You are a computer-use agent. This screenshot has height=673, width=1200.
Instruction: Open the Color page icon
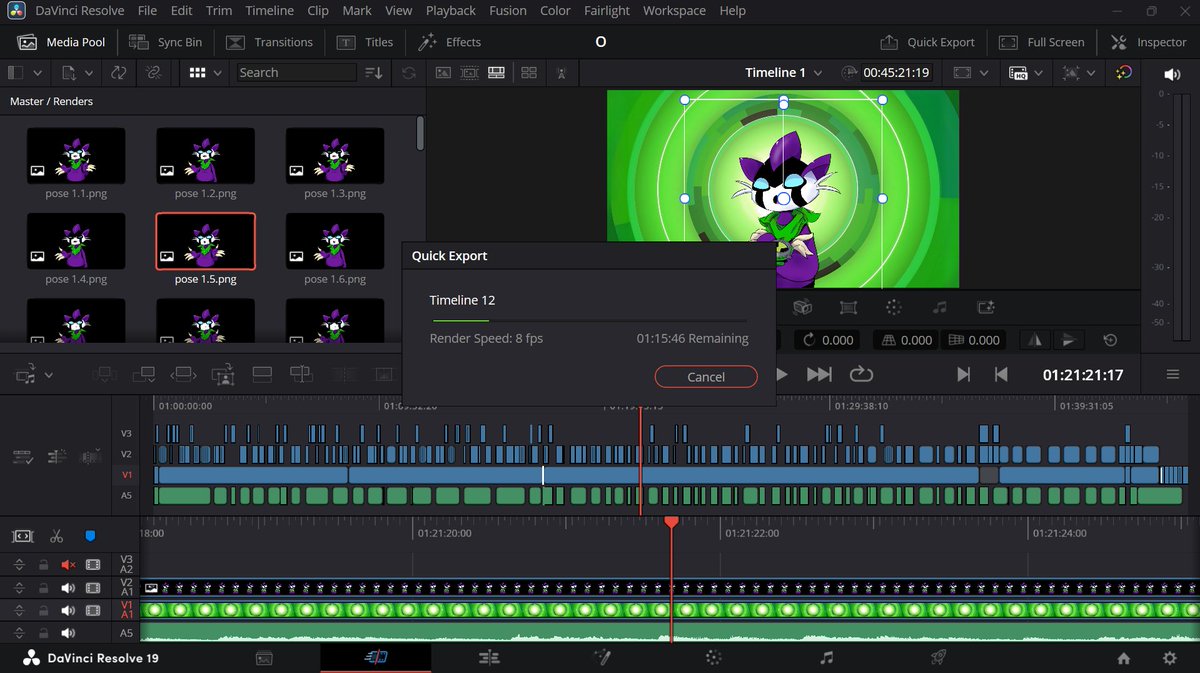point(713,658)
